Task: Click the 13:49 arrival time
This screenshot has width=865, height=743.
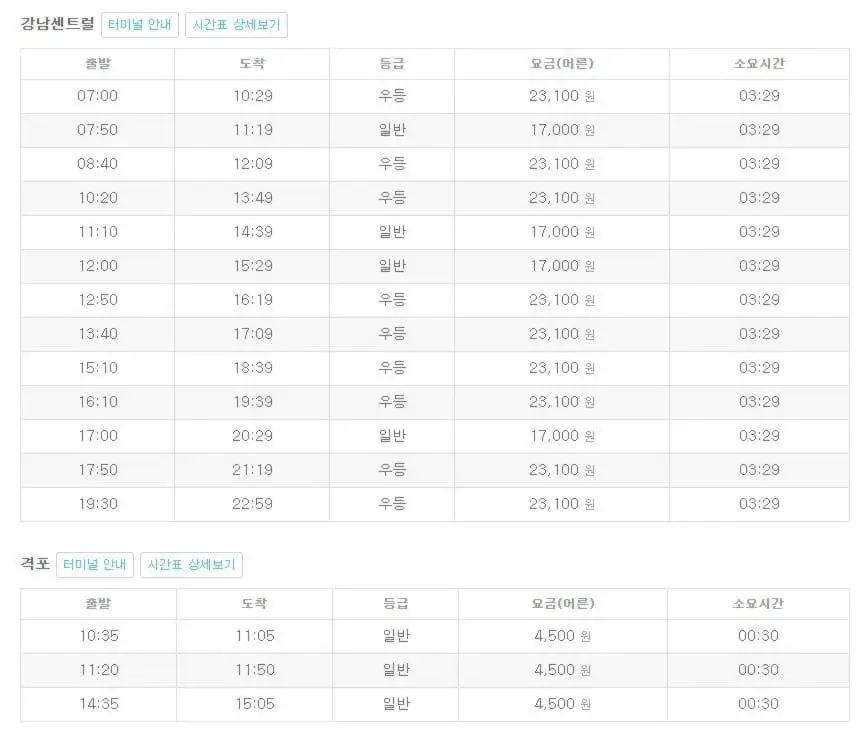Action: click(253, 198)
